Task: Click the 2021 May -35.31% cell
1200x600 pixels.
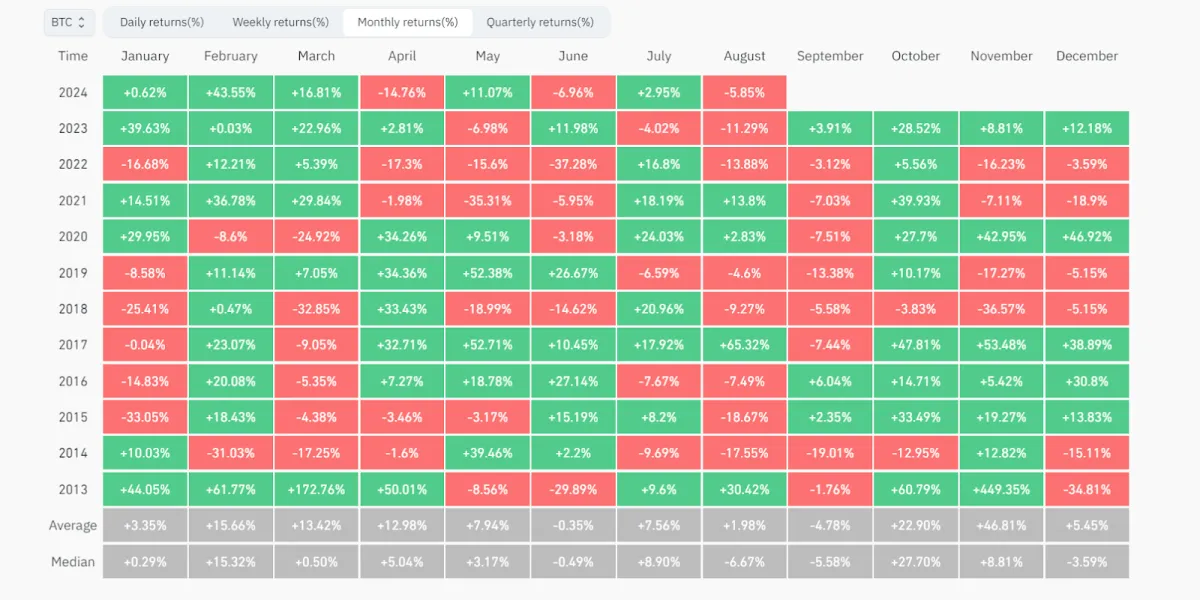Action: [487, 201]
